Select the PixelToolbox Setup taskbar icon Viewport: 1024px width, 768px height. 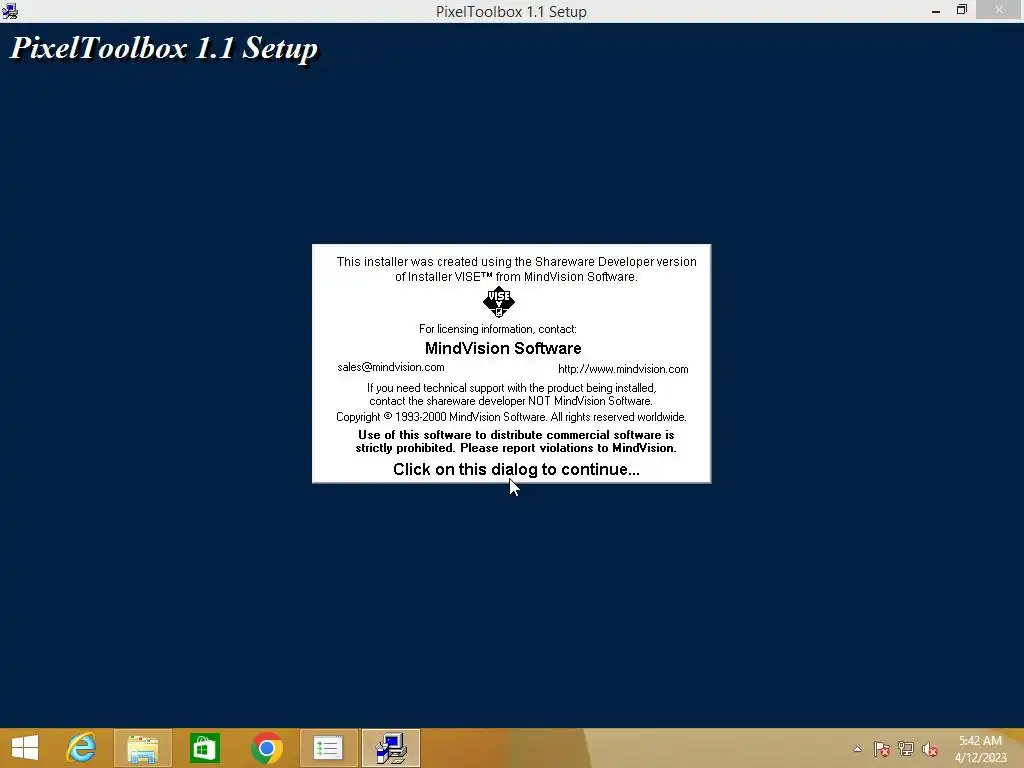pyautogui.click(x=391, y=748)
